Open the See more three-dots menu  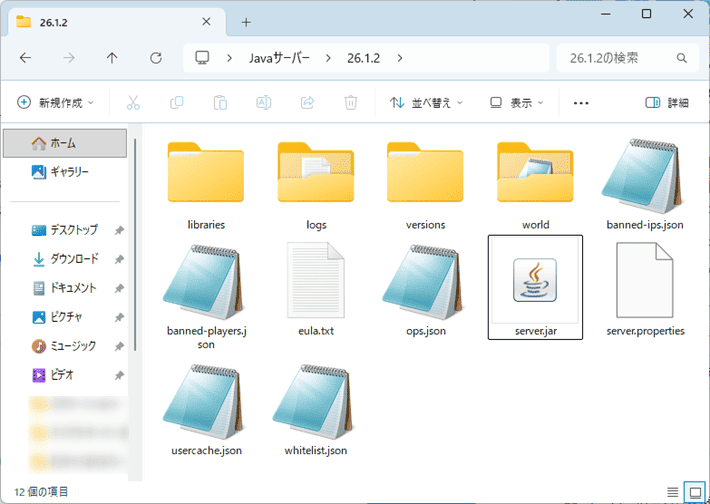coord(581,103)
